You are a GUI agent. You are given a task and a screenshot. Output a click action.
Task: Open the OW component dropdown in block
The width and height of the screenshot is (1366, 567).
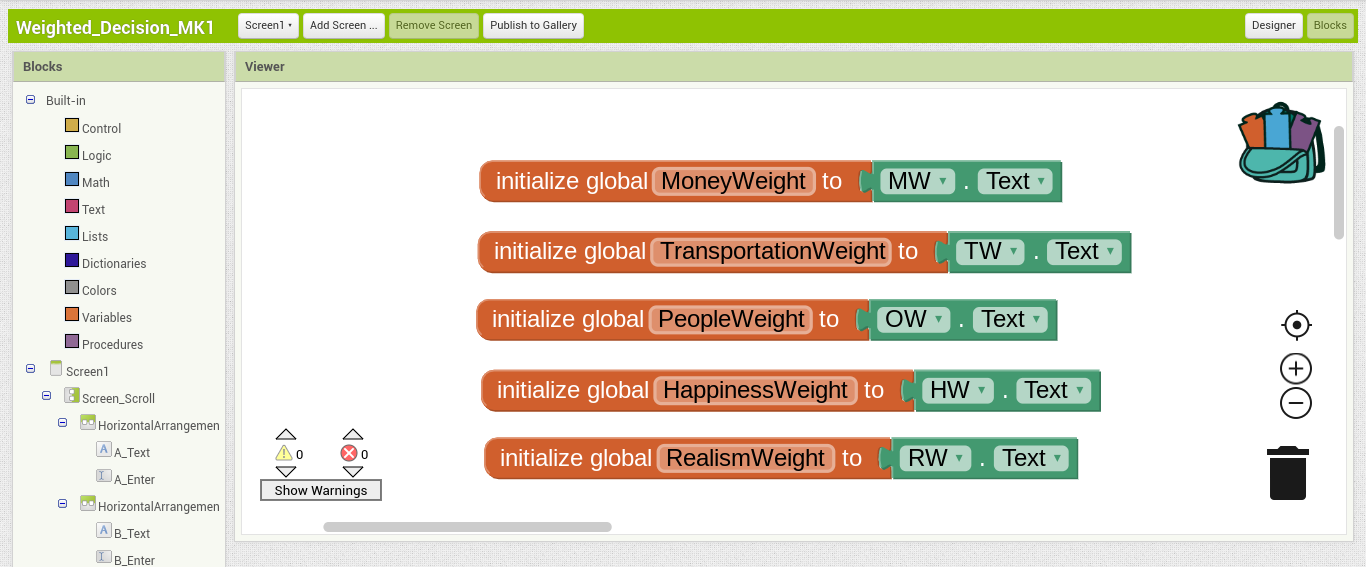click(913, 319)
